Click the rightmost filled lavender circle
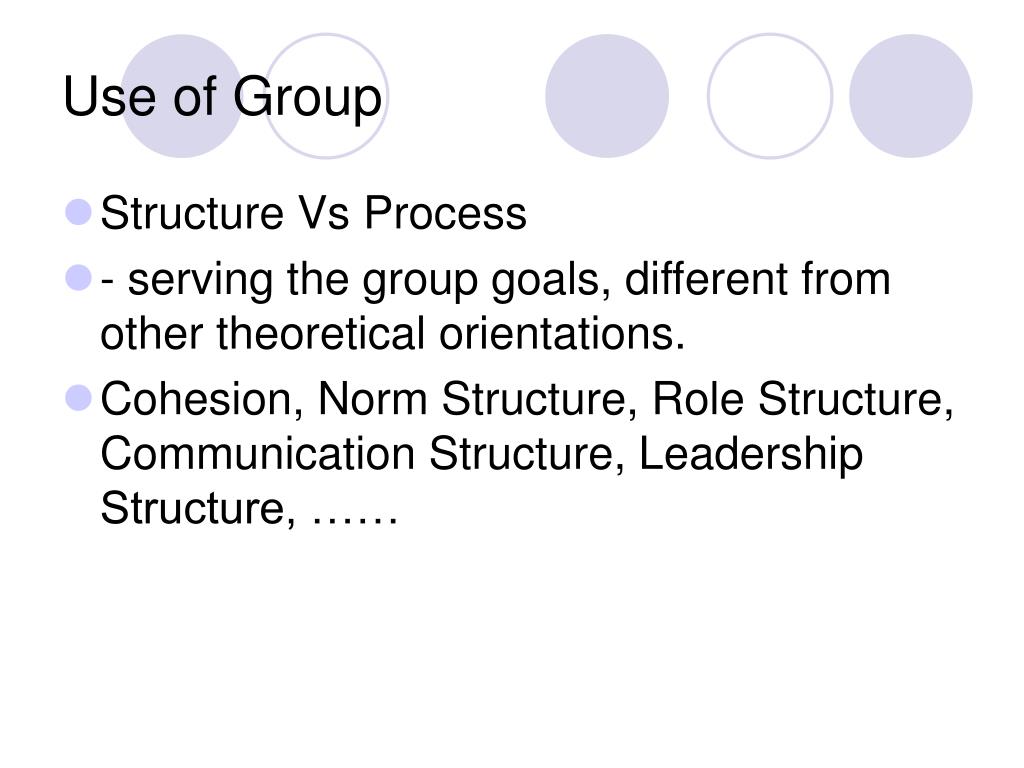 pyautogui.click(x=910, y=96)
